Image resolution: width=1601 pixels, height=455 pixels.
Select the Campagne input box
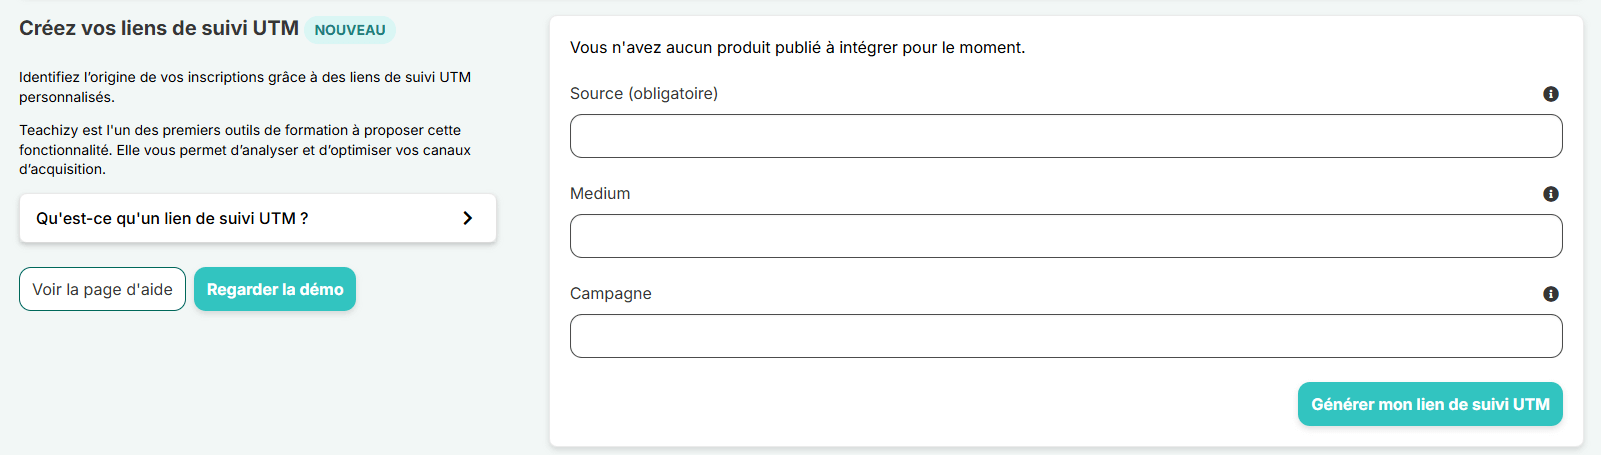click(1066, 336)
